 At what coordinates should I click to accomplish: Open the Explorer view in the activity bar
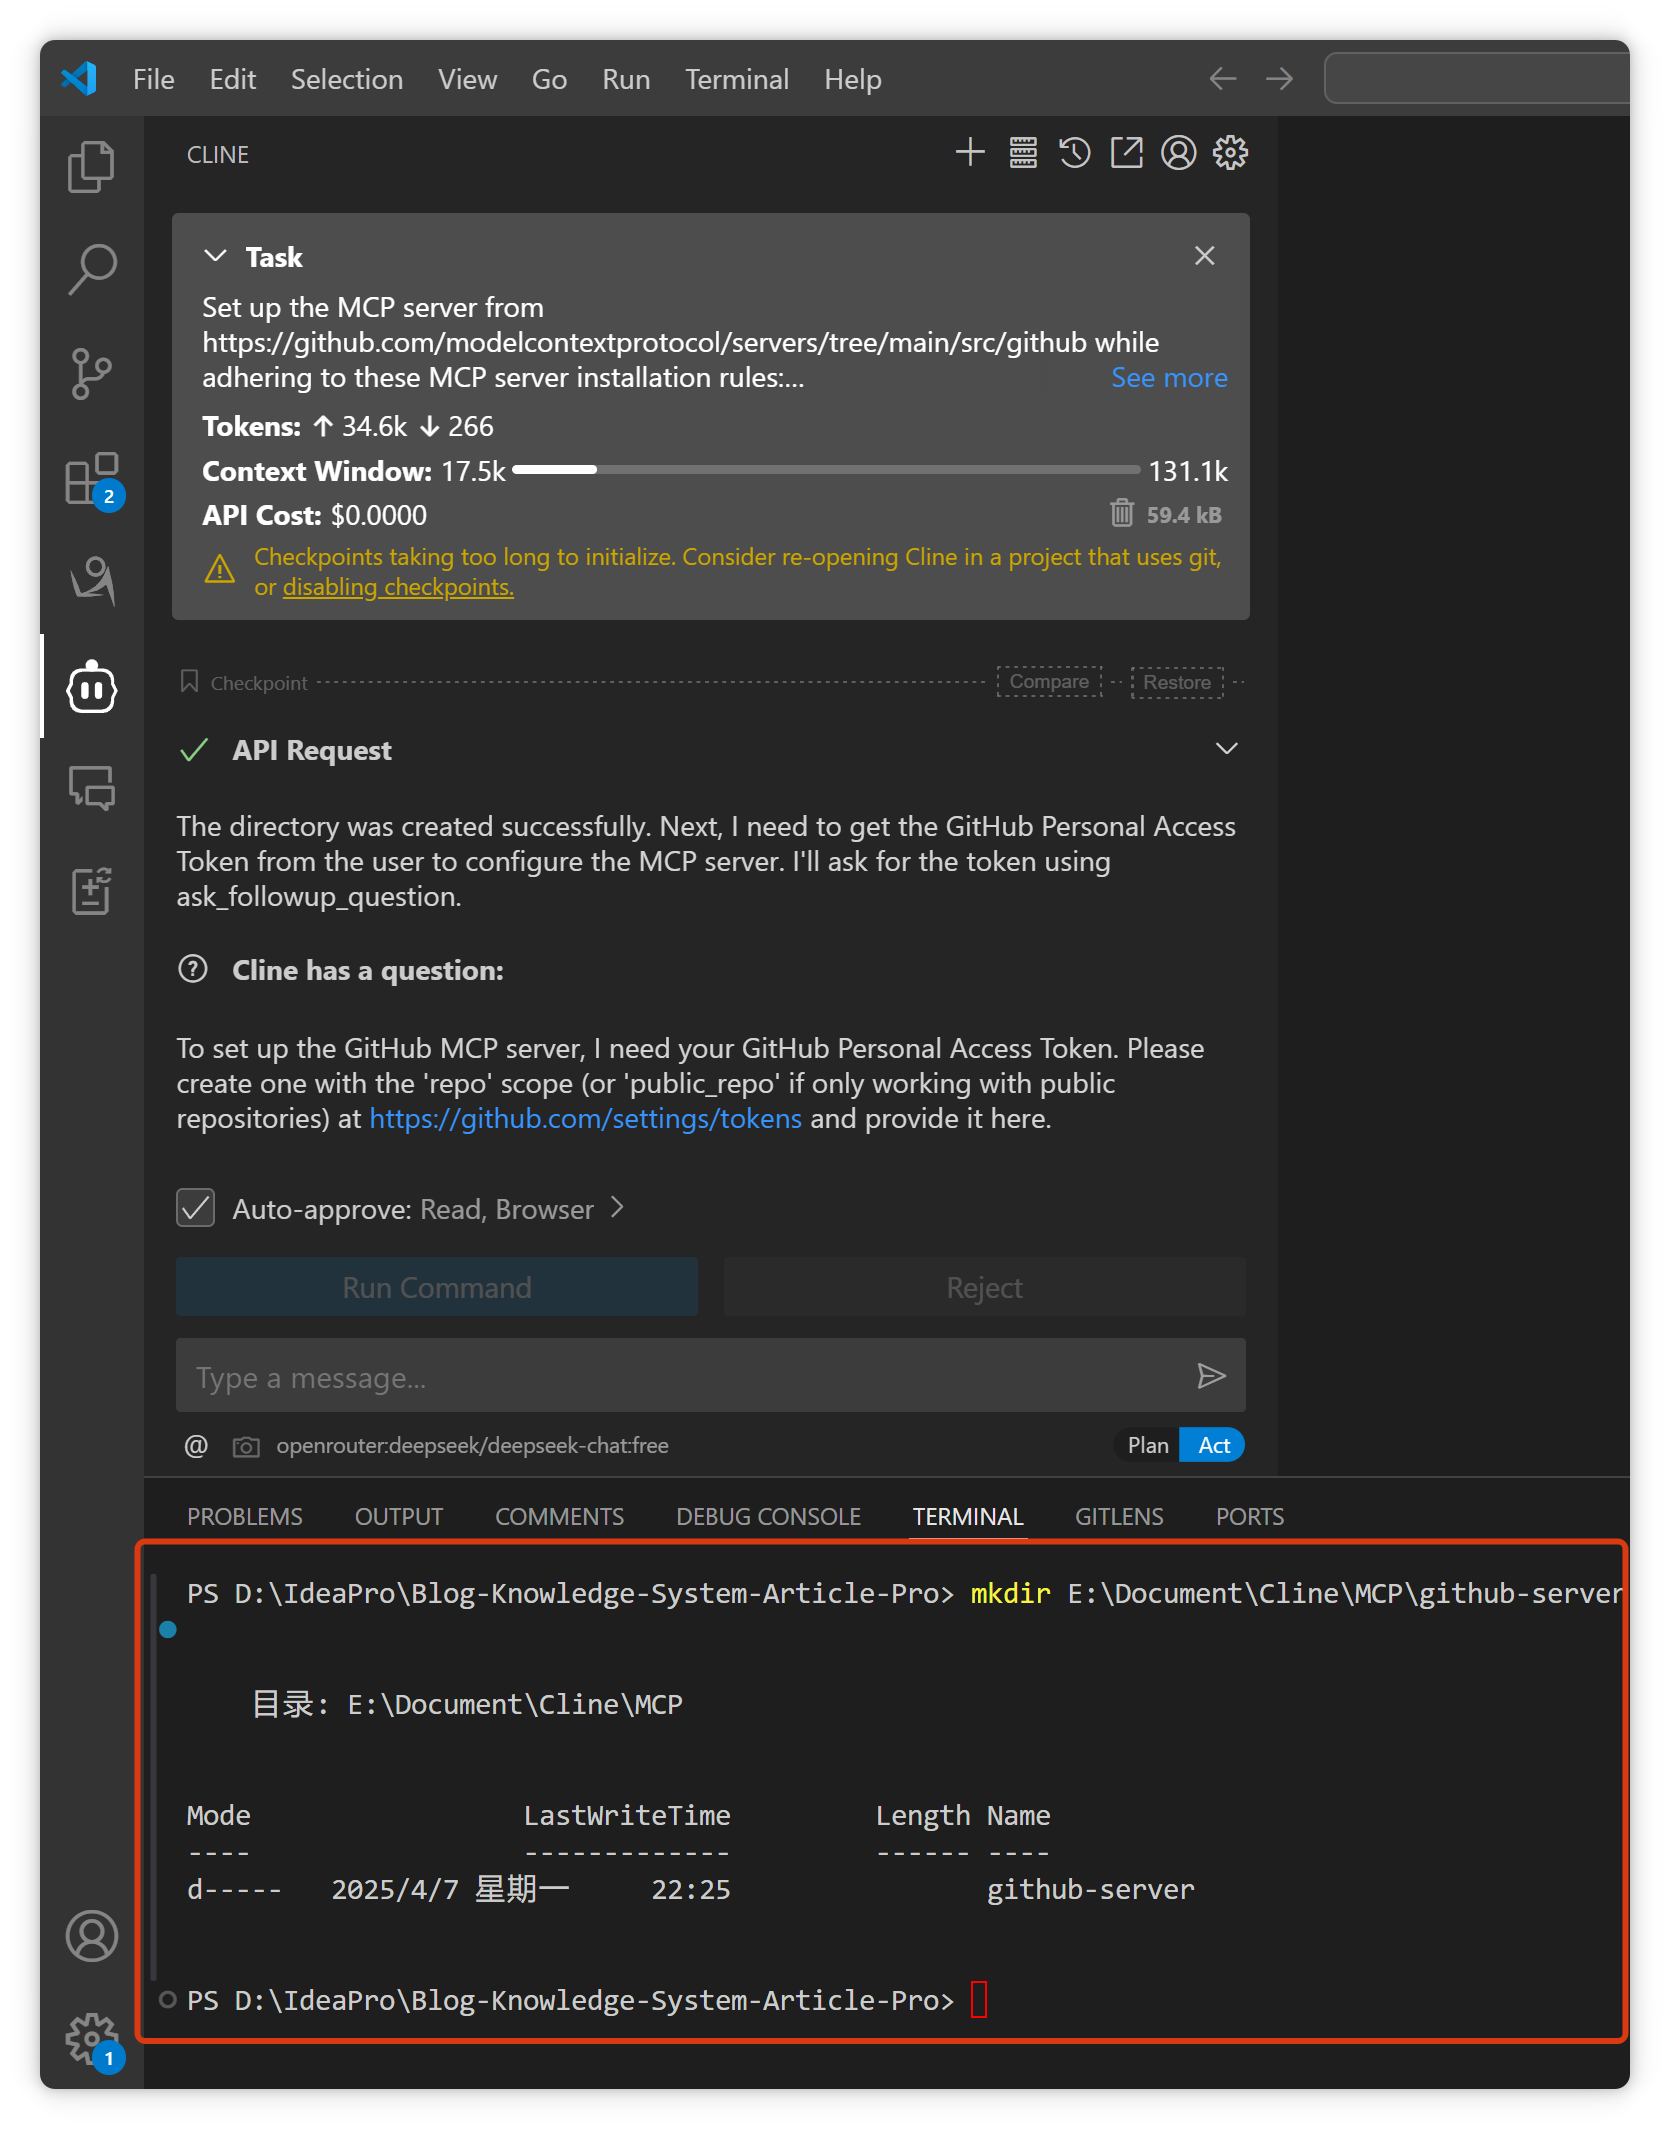pyautogui.click(x=91, y=166)
